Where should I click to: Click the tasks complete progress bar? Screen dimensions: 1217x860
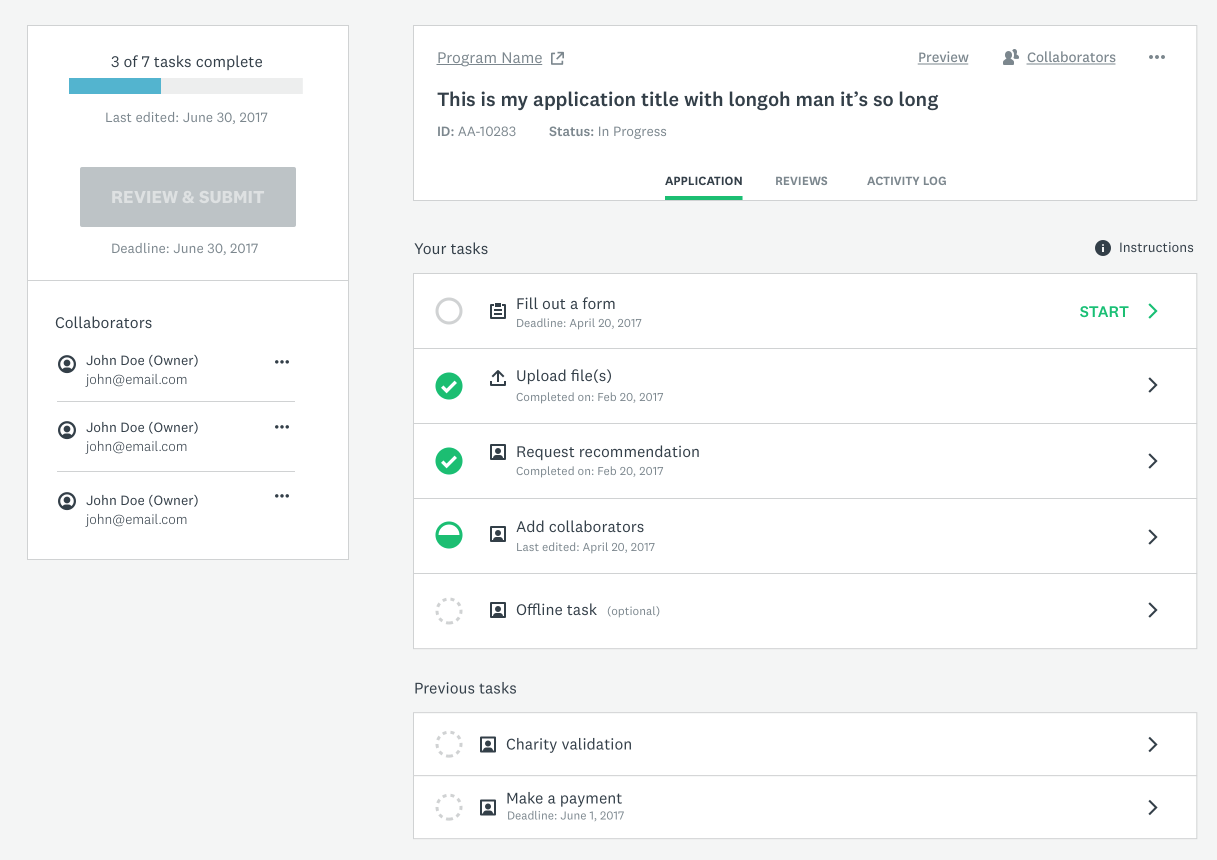(186, 86)
